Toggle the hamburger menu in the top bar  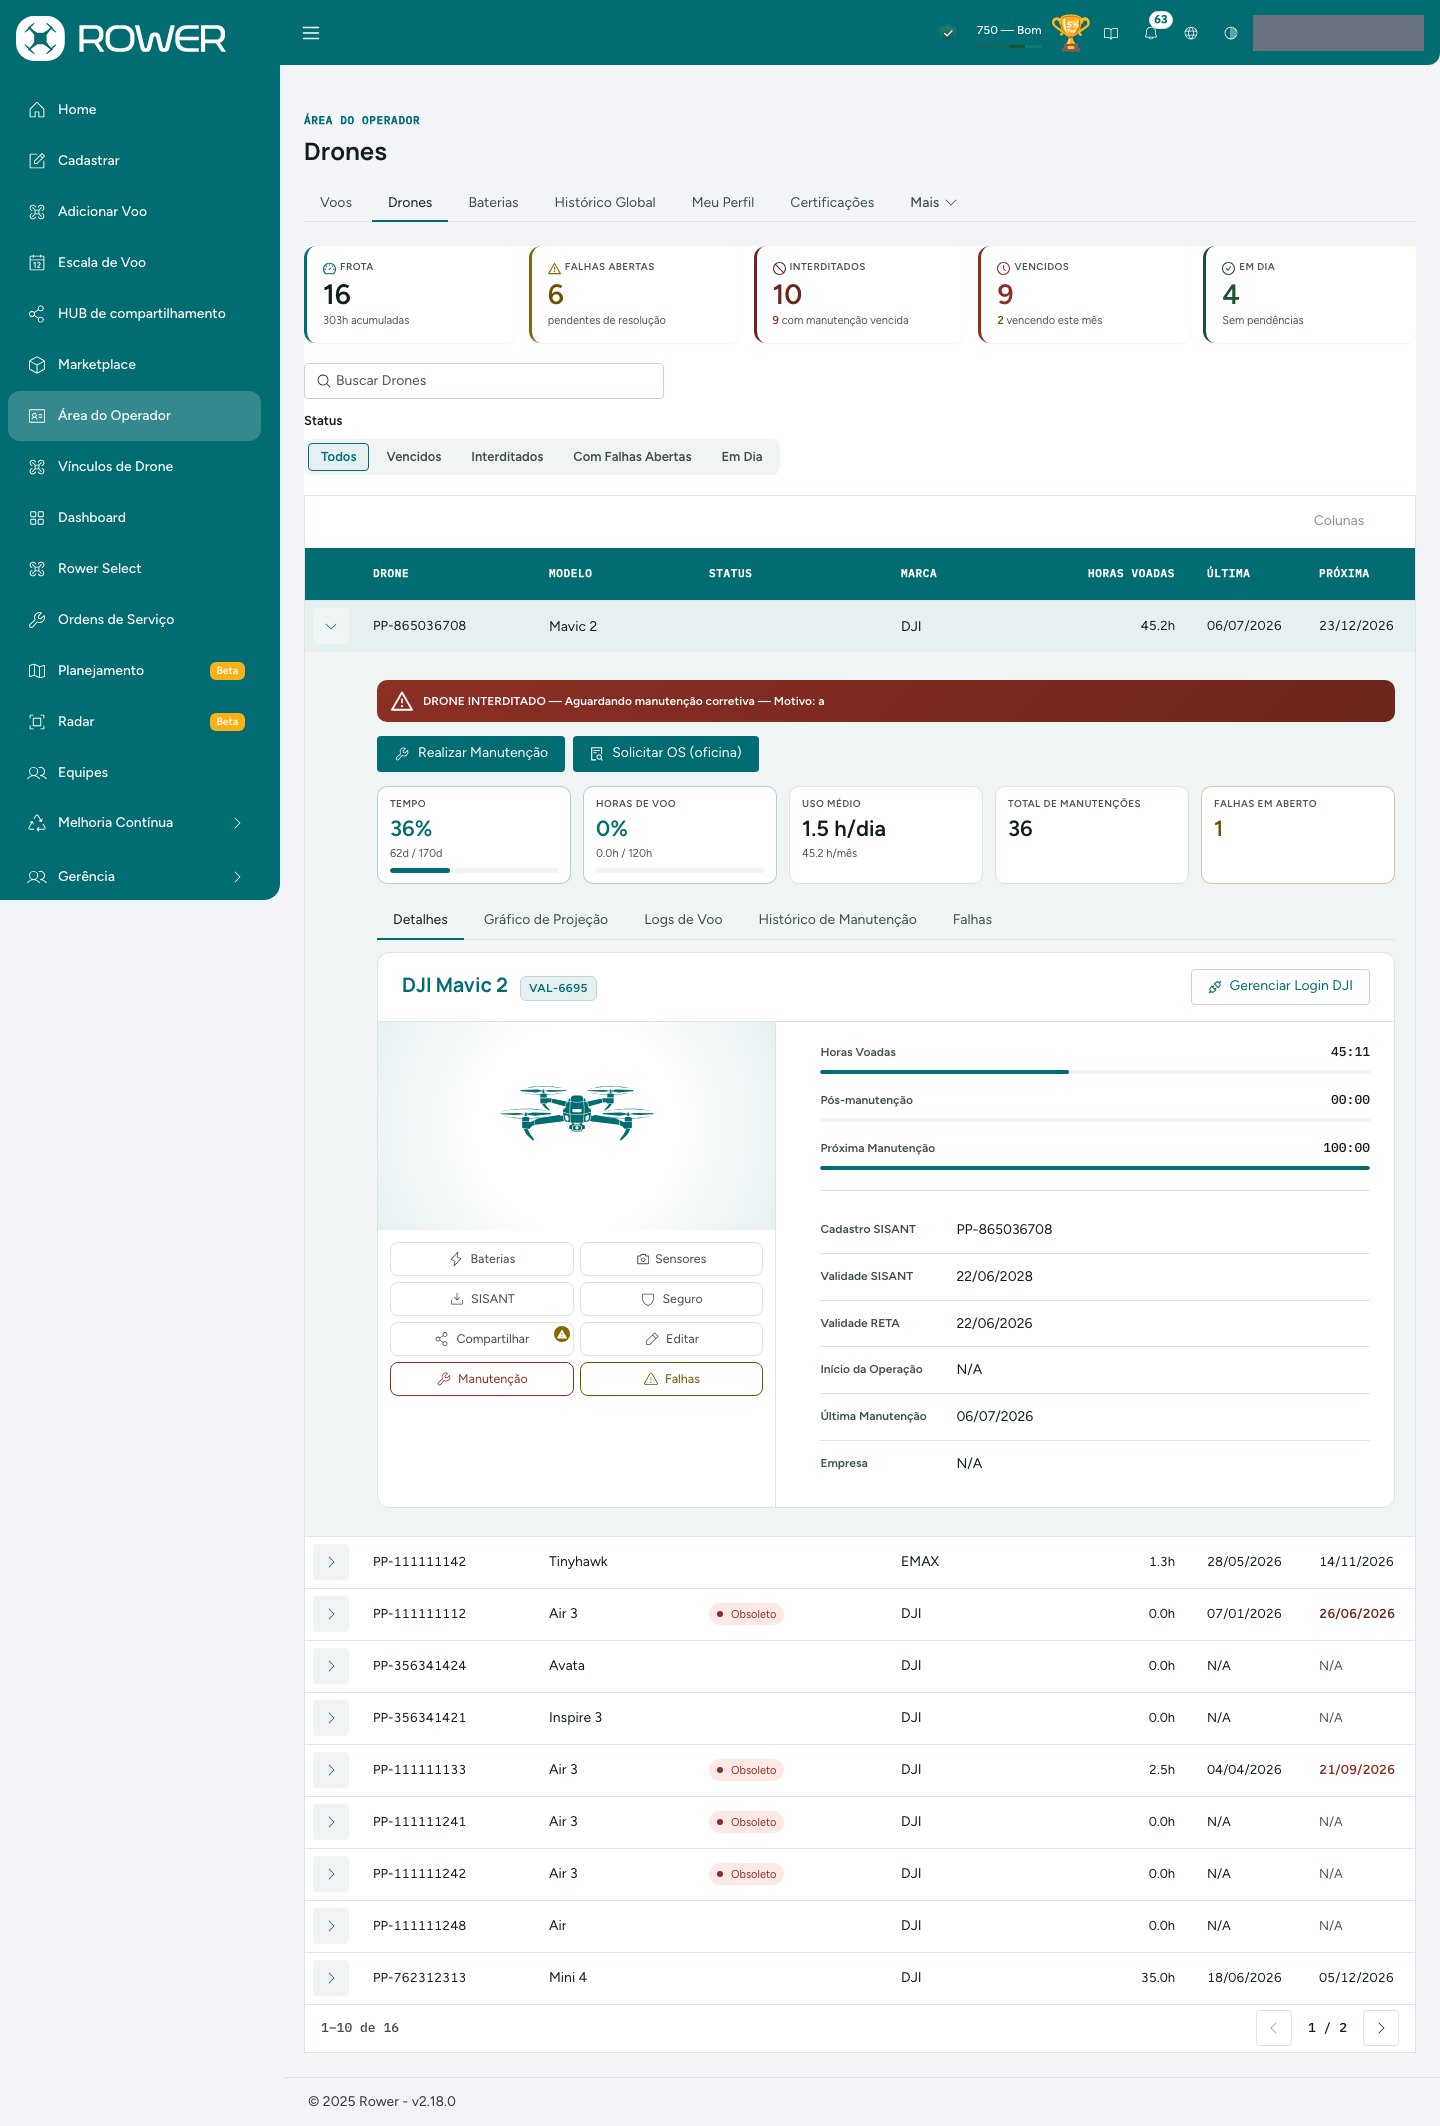tap(311, 33)
